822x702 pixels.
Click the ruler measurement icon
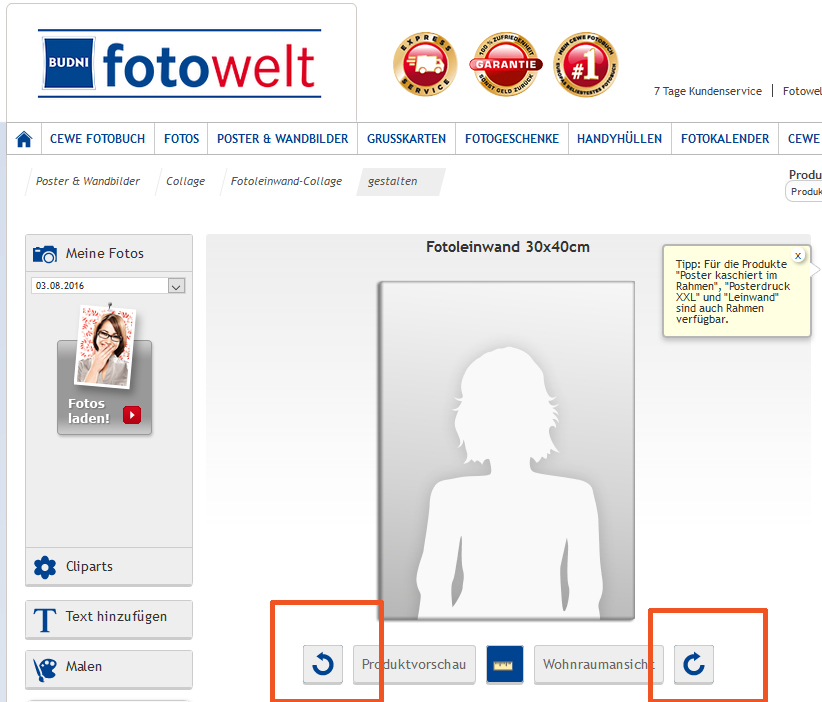click(504, 664)
